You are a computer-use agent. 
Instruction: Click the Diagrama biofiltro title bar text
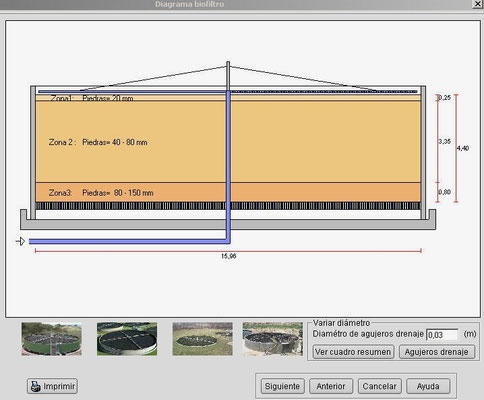tap(189, 4)
